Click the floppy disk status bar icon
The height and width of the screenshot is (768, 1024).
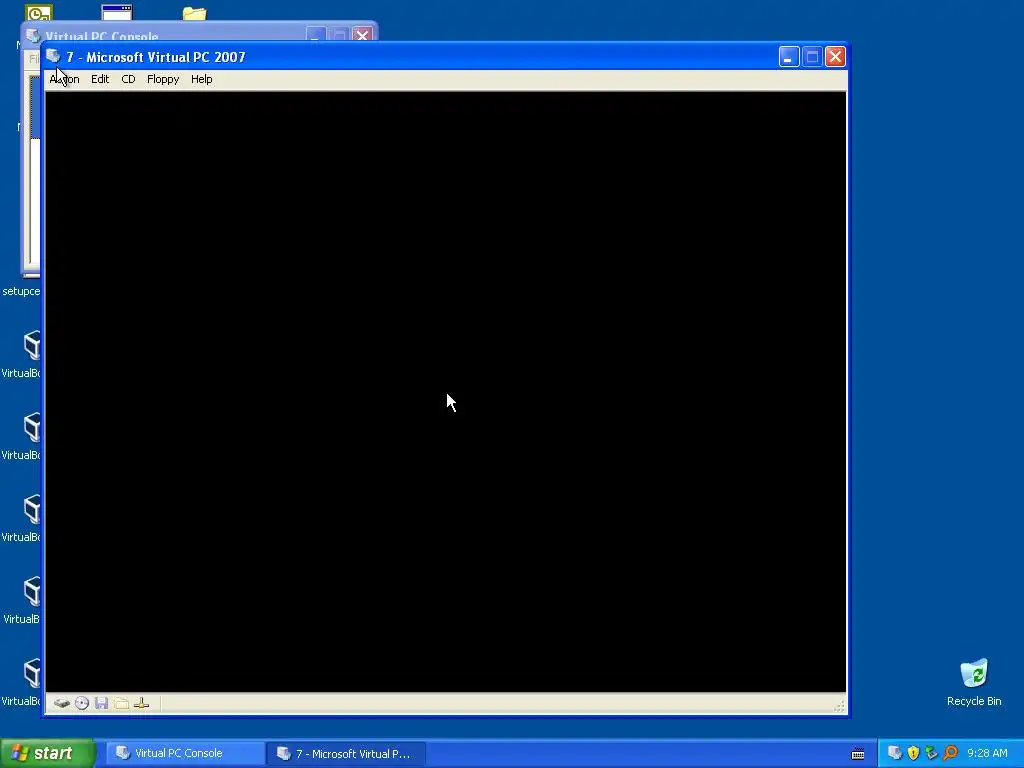[x=101, y=703]
